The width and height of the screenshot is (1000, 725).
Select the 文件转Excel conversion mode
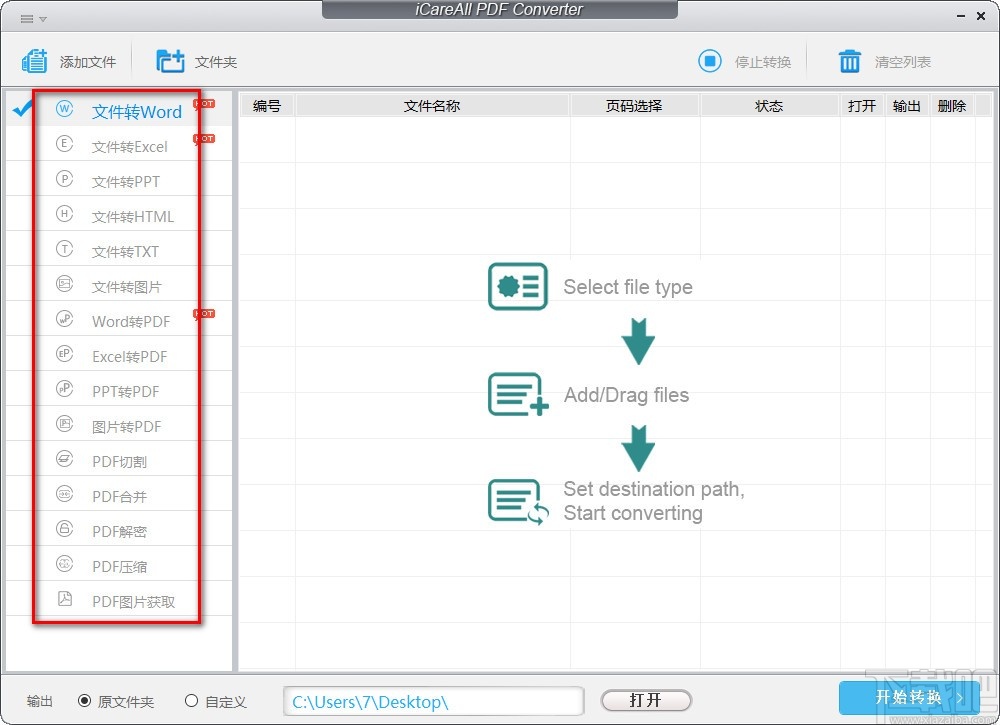click(x=133, y=146)
